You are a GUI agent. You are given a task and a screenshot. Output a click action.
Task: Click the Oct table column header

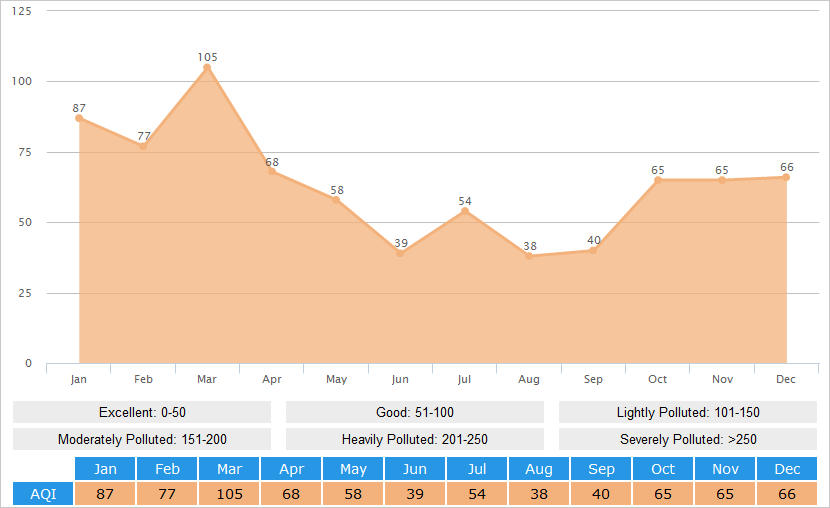pos(663,469)
